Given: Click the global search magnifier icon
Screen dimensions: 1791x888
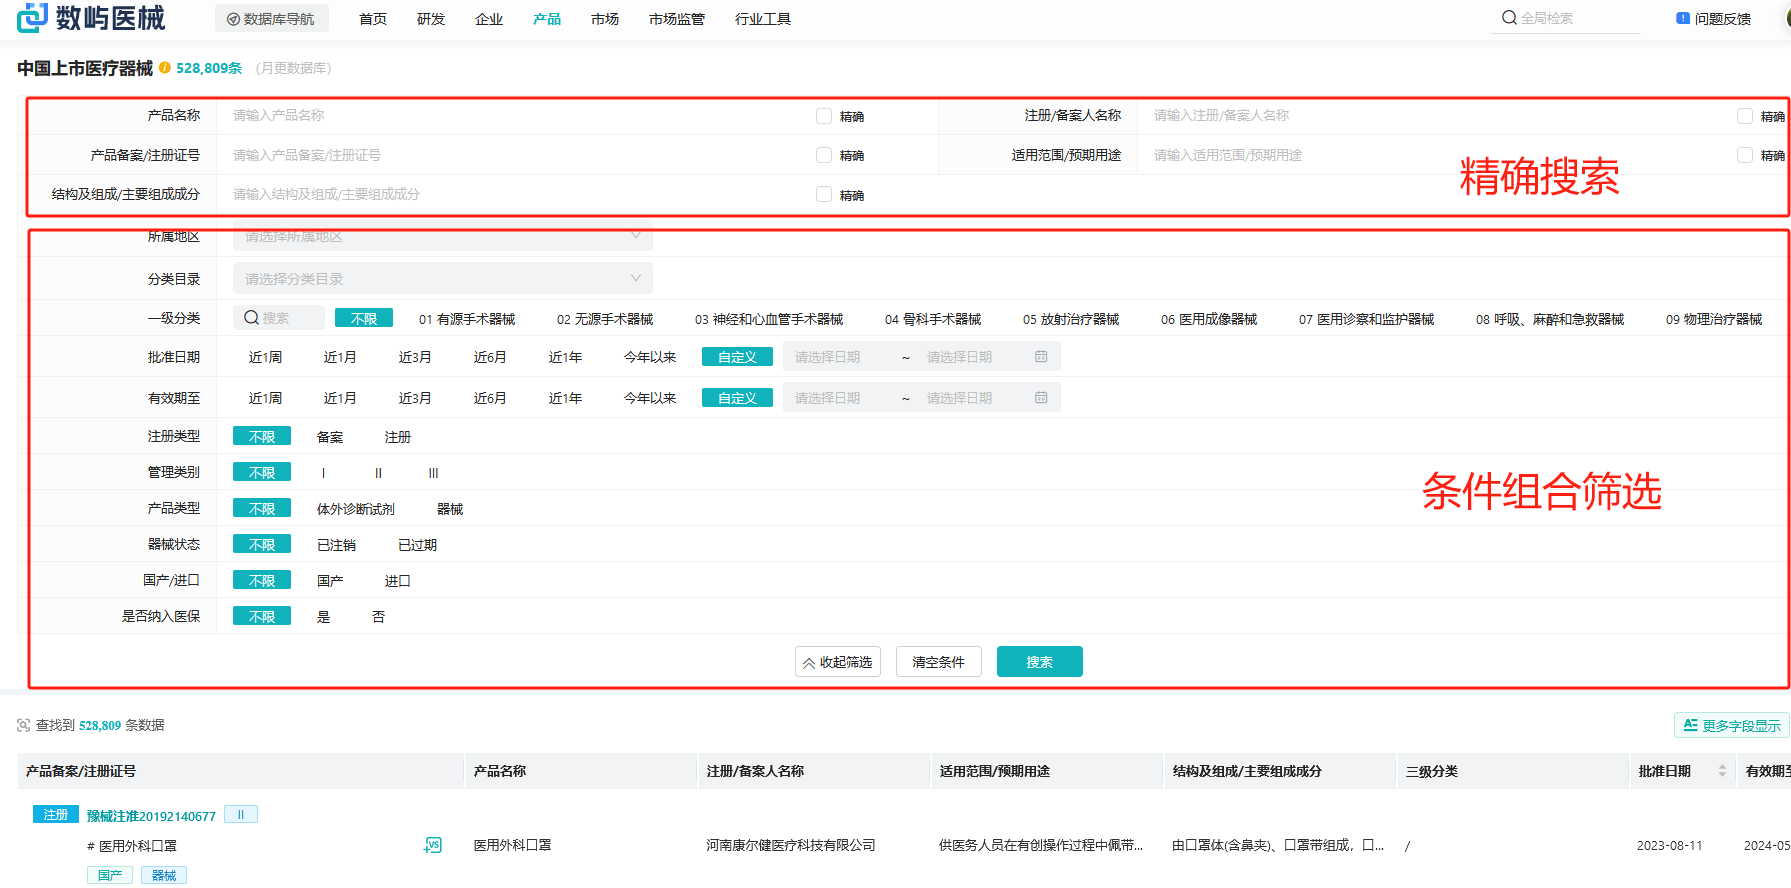Looking at the screenshot, I should pos(1509,18).
